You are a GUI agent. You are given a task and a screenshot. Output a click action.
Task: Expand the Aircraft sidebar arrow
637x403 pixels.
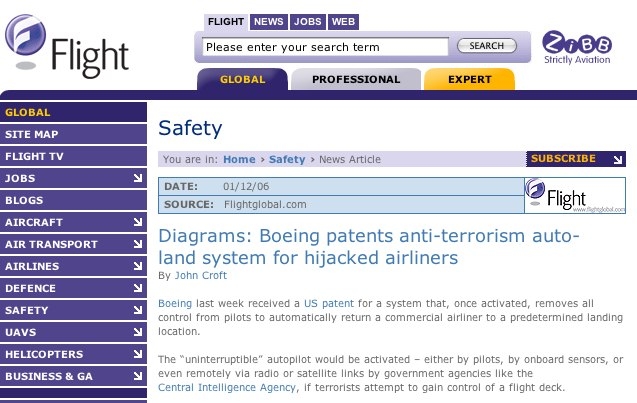pyautogui.click(x=138, y=222)
